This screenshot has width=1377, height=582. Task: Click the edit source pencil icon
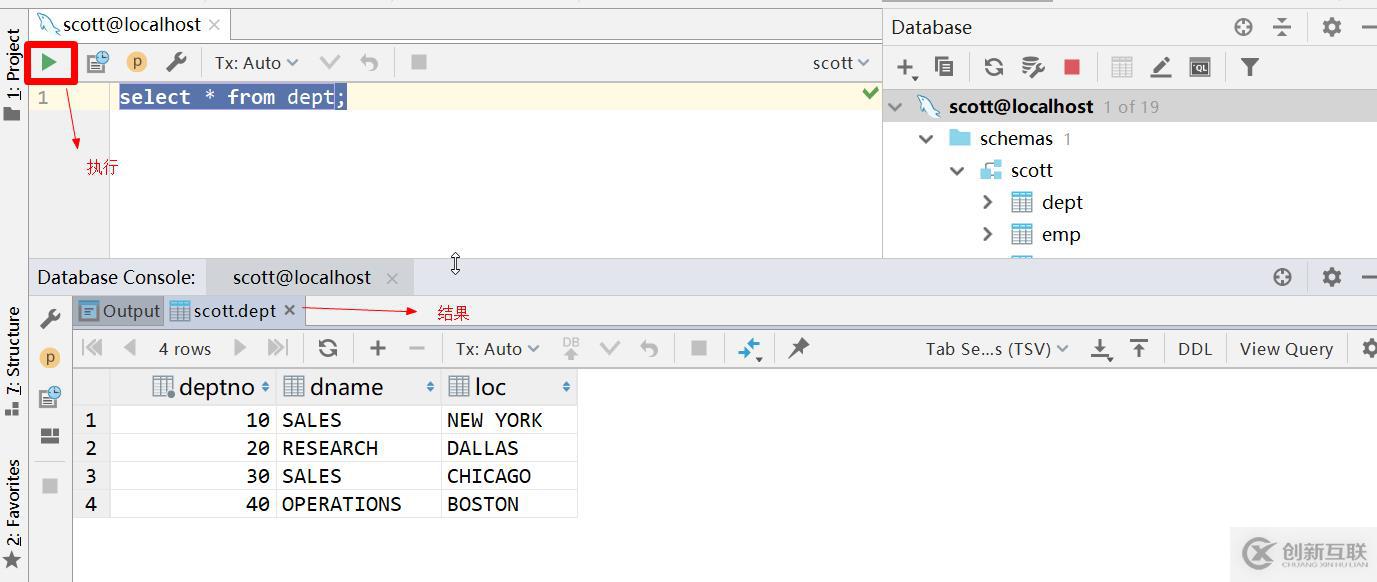pos(1161,67)
